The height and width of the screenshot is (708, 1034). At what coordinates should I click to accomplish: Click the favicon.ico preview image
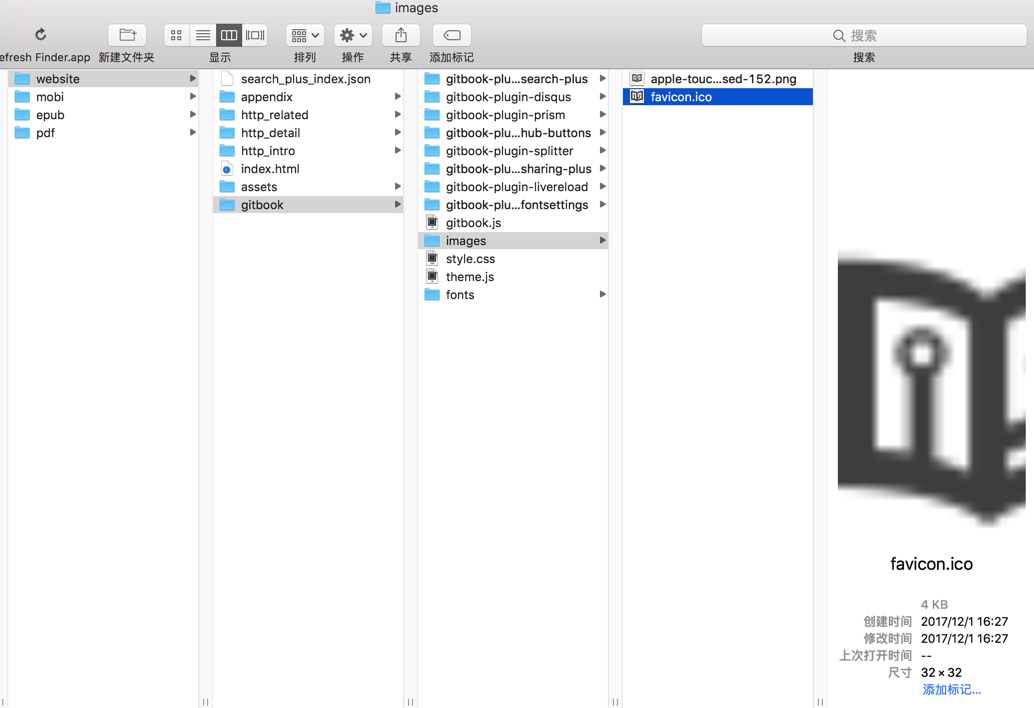(x=931, y=389)
